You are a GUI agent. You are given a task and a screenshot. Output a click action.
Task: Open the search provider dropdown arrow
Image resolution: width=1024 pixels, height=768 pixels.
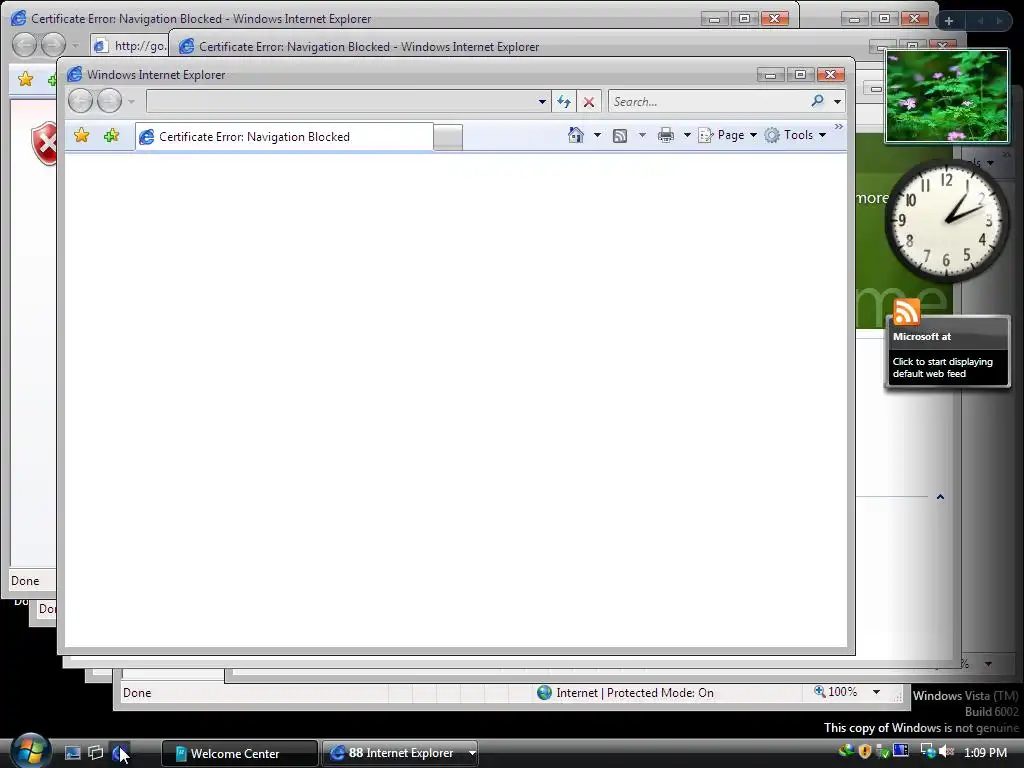coord(837,102)
